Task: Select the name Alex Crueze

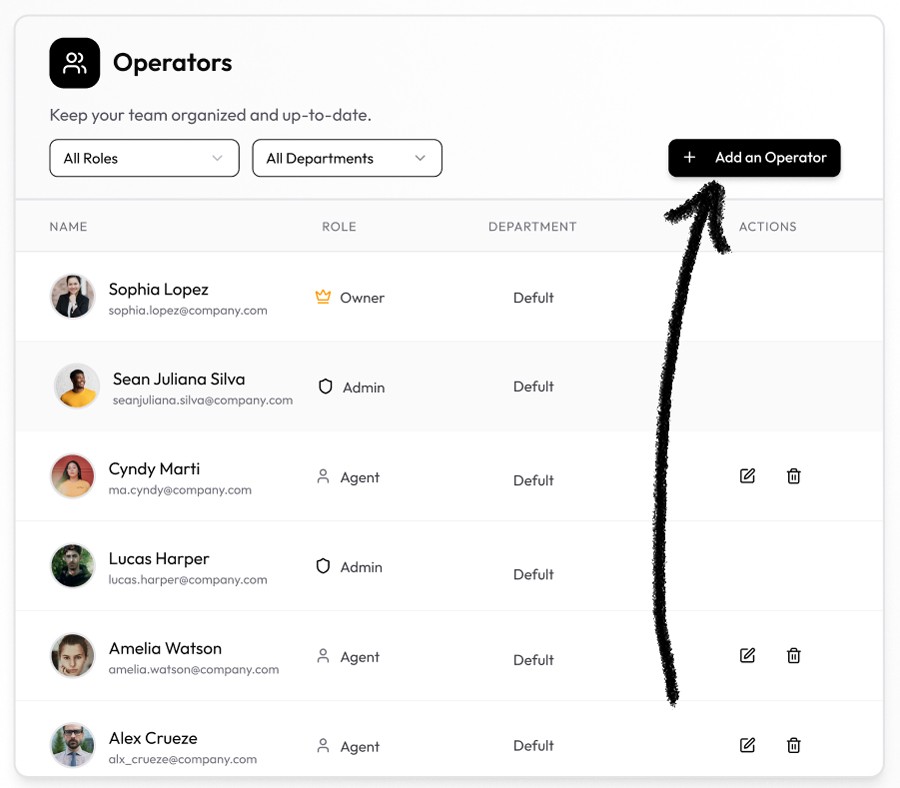Action: (153, 738)
